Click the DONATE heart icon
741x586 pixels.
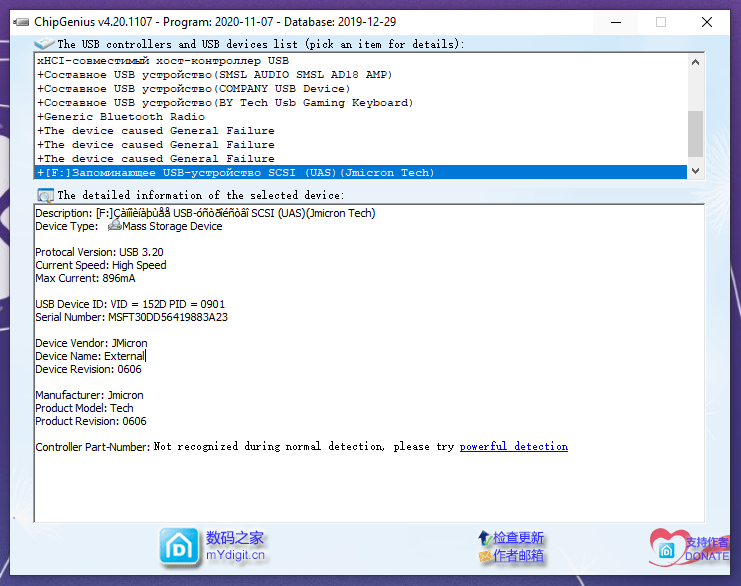(x=665, y=548)
